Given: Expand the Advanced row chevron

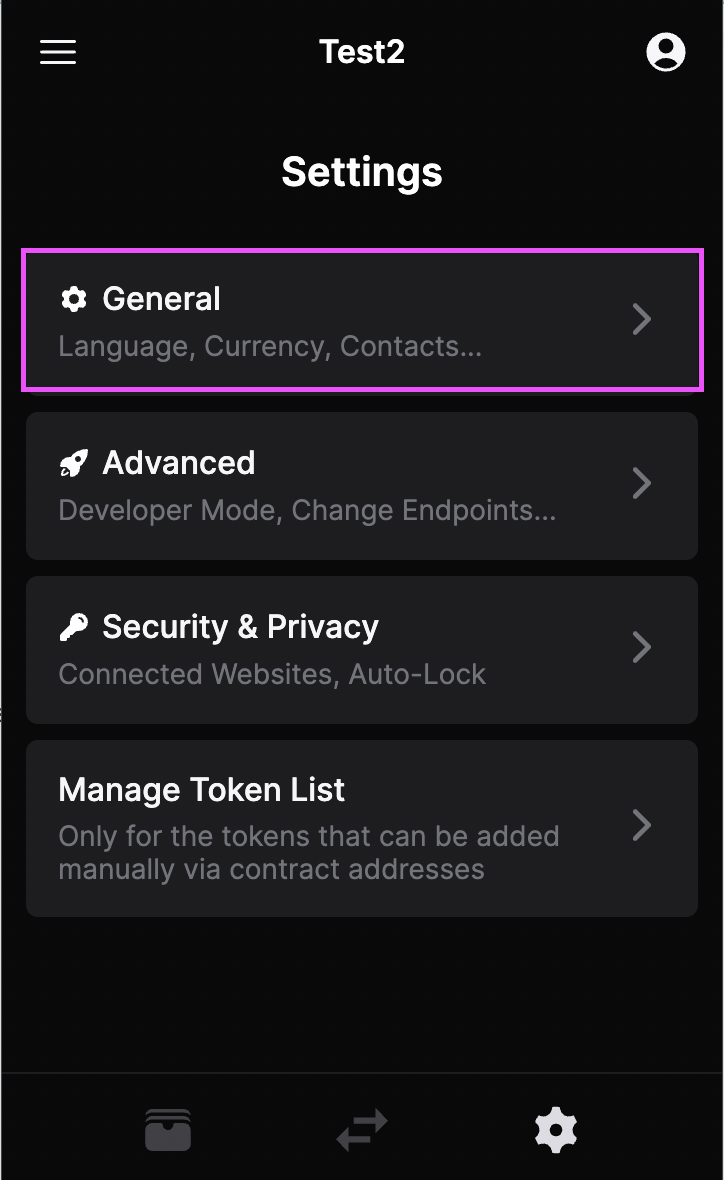Looking at the screenshot, I should 642,484.
